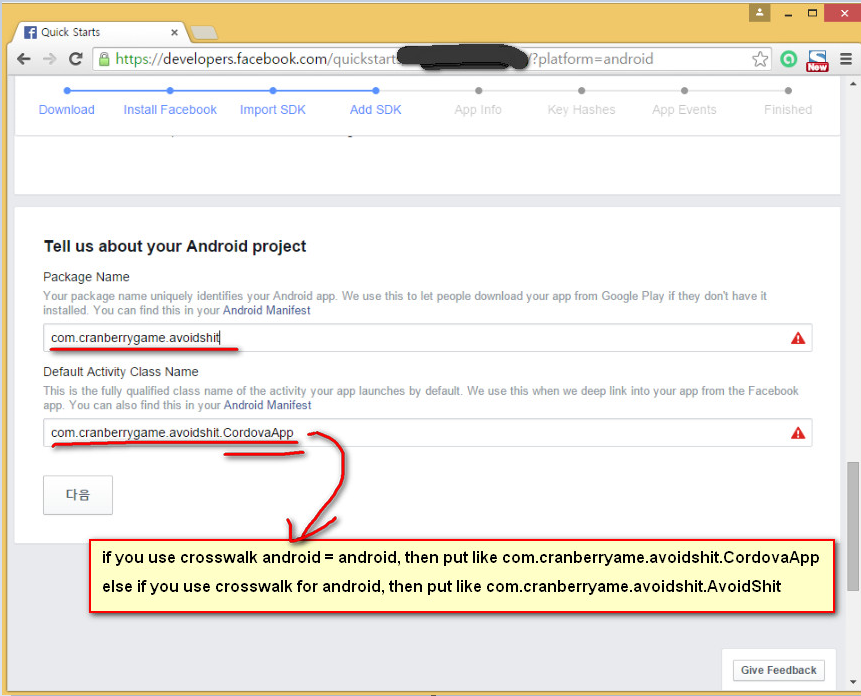Click the scrollbar down arrow

tap(853, 682)
